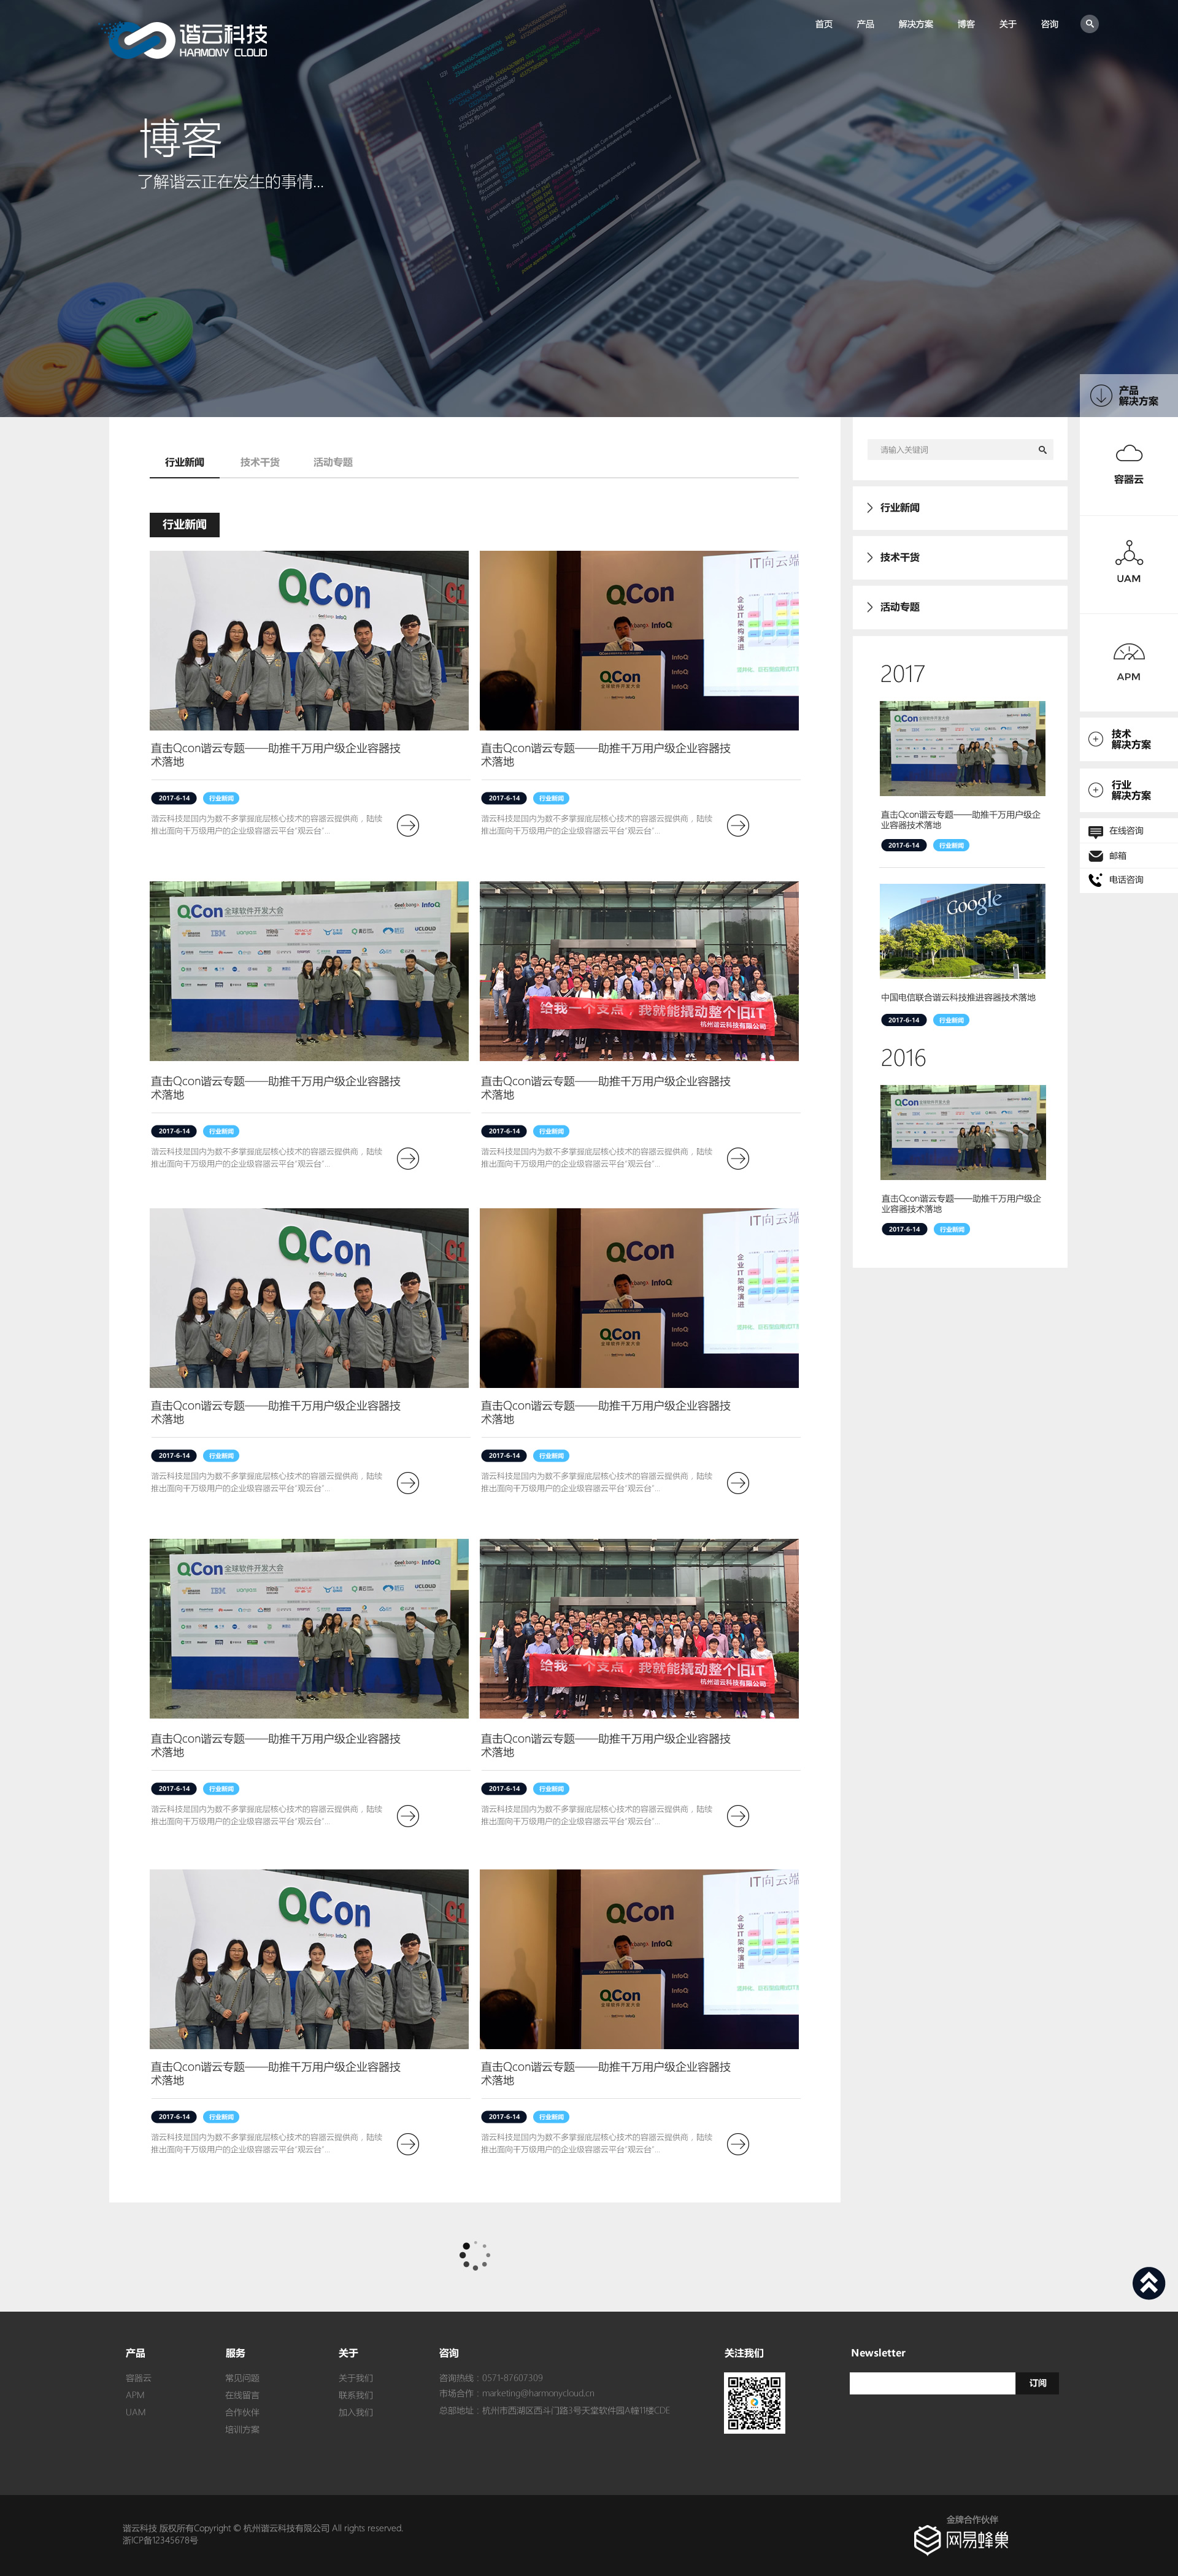Click the 订阅 newsletter button
Viewport: 1178px width, 2576px height.
click(x=1037, y=2383)
